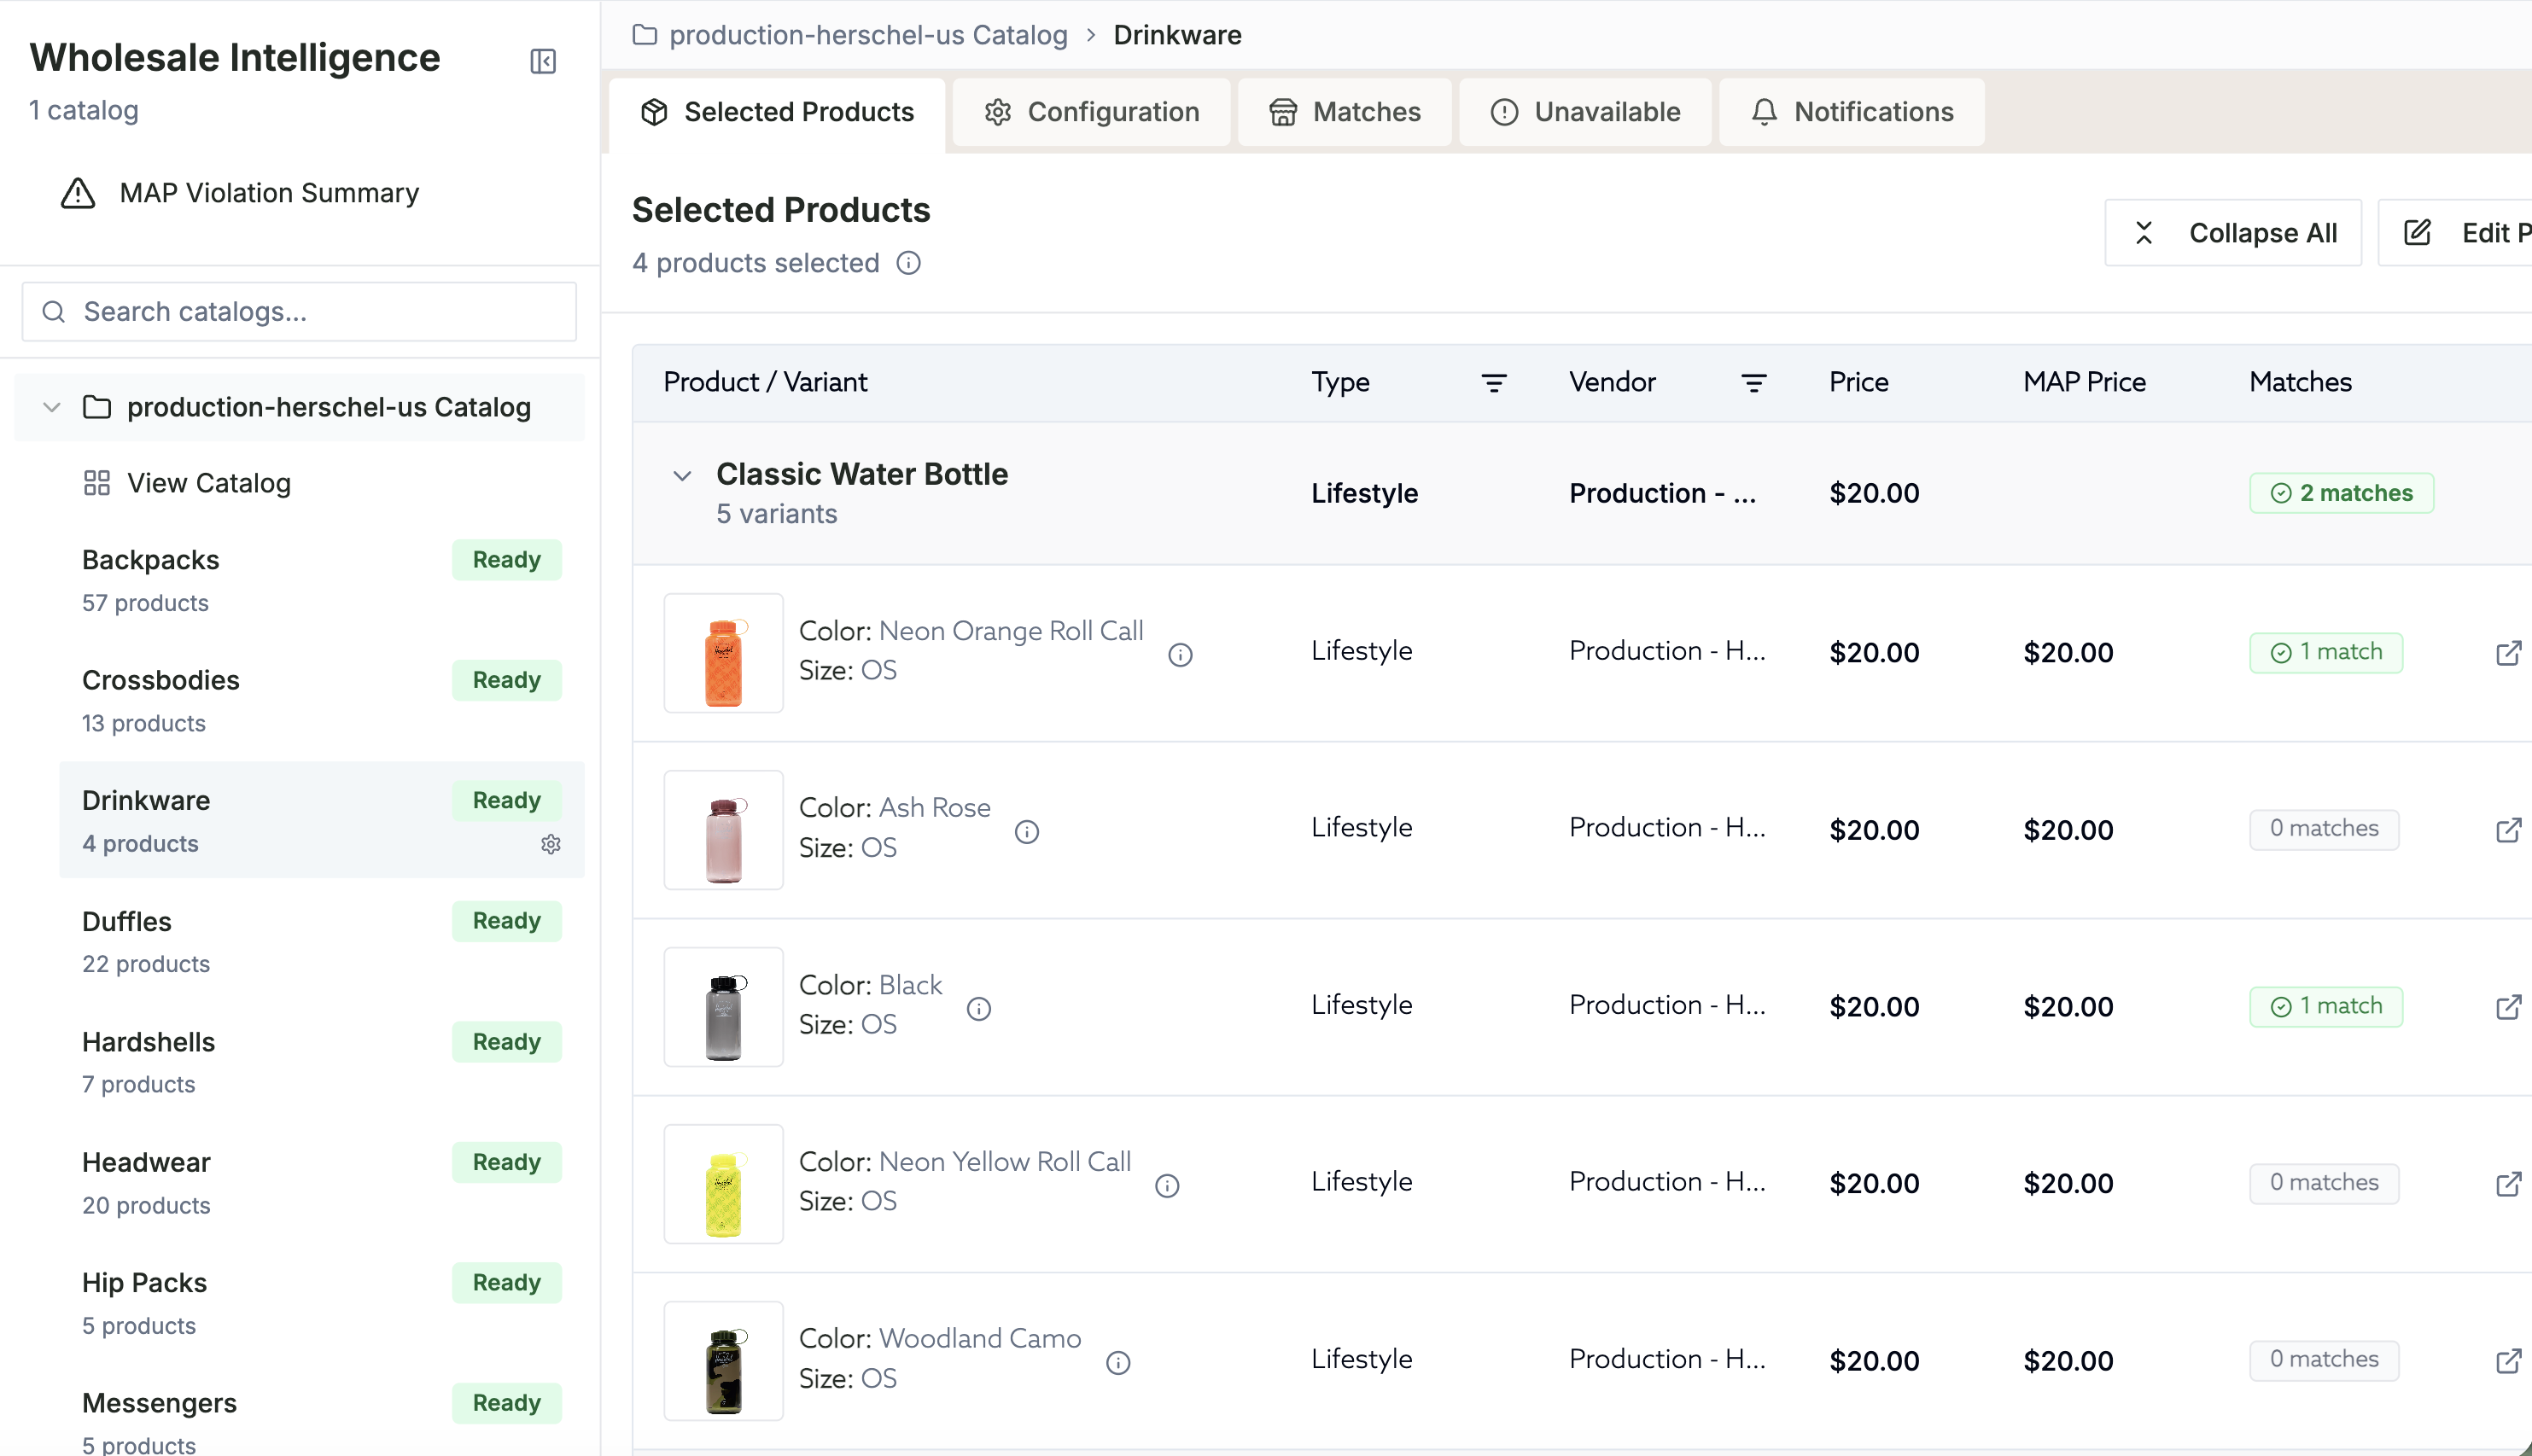Switch to Unavailable tab

1585,112
